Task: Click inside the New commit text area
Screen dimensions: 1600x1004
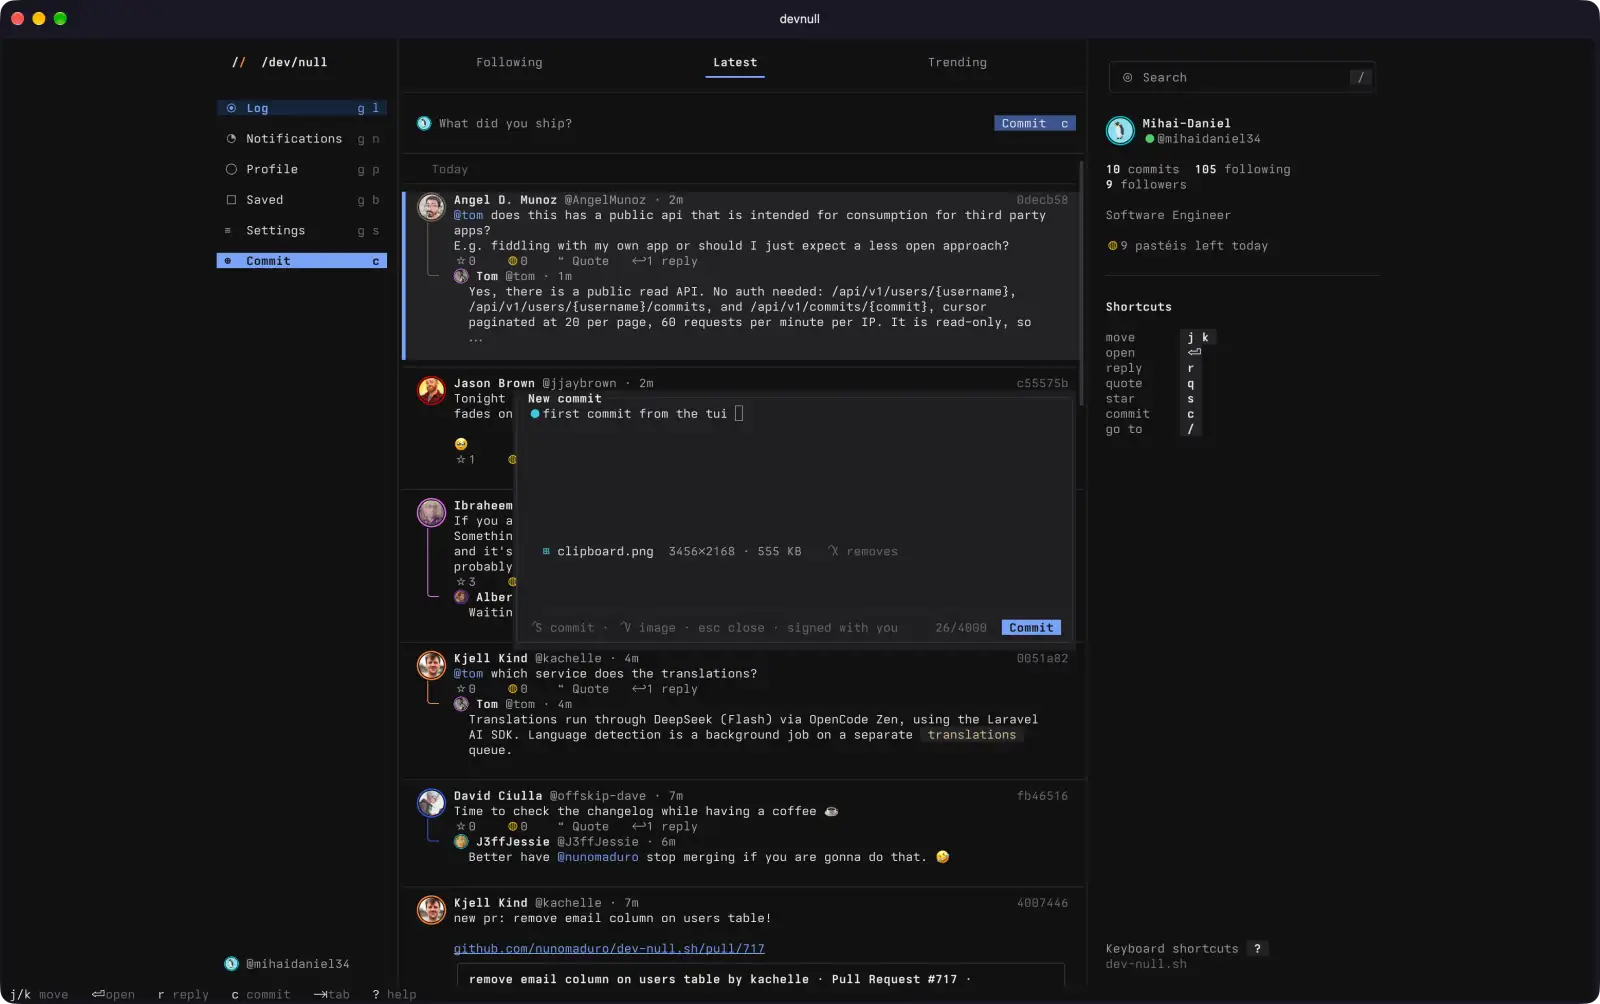Action: click(x=795, y=475)
